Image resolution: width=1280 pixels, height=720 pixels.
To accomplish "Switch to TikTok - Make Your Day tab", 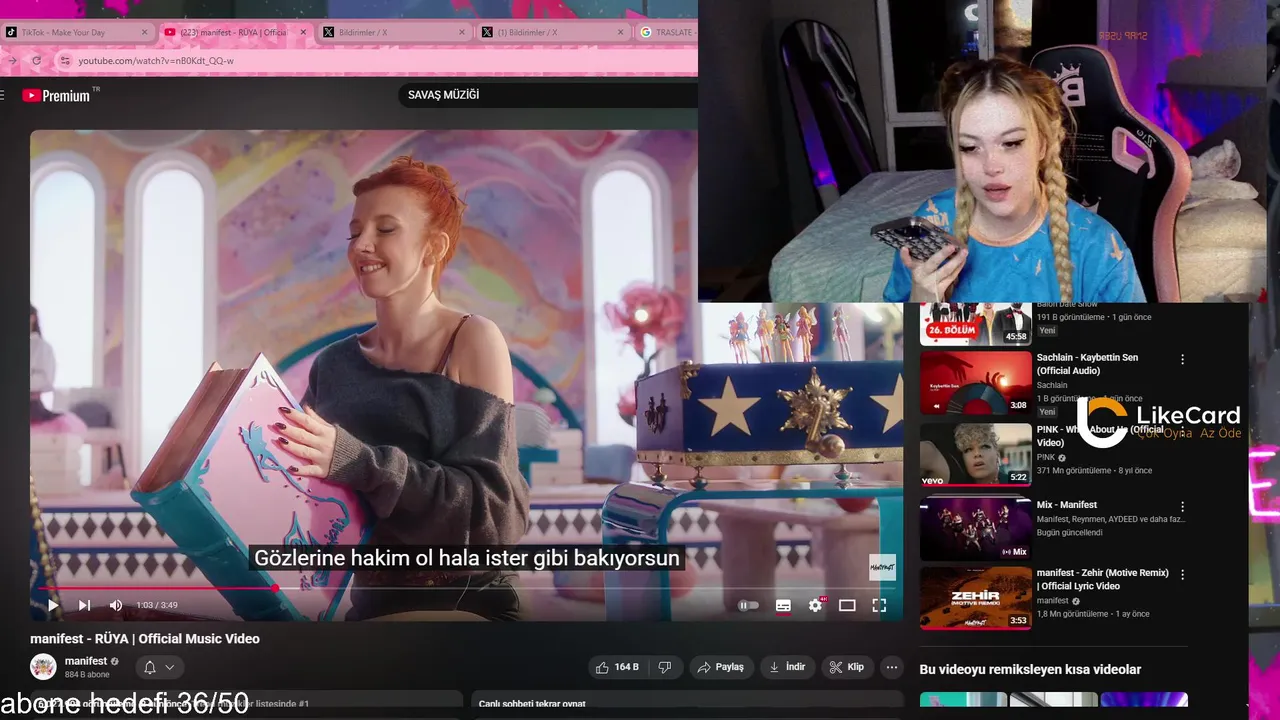I will coord(77,32).
